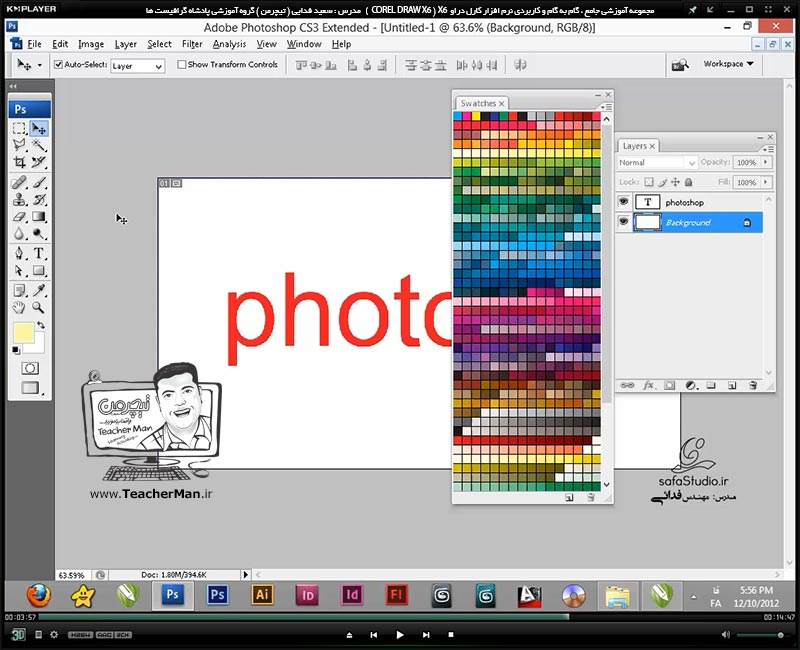Select the Lasso tool

click(19, 145)
